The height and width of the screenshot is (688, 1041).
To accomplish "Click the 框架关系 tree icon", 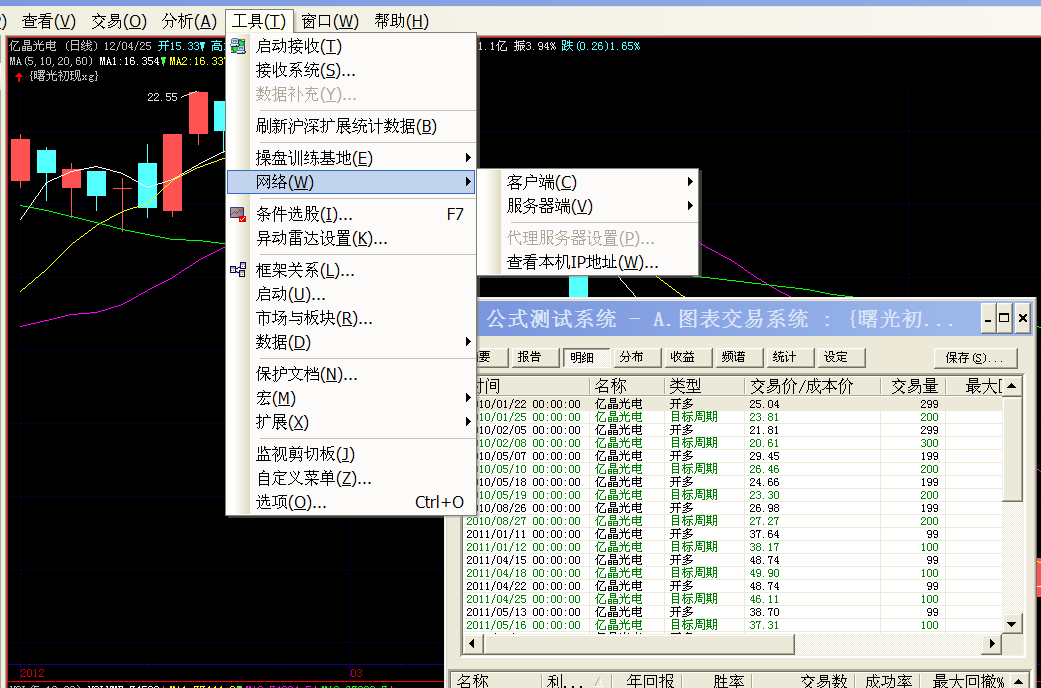I will tap(238, 270).
